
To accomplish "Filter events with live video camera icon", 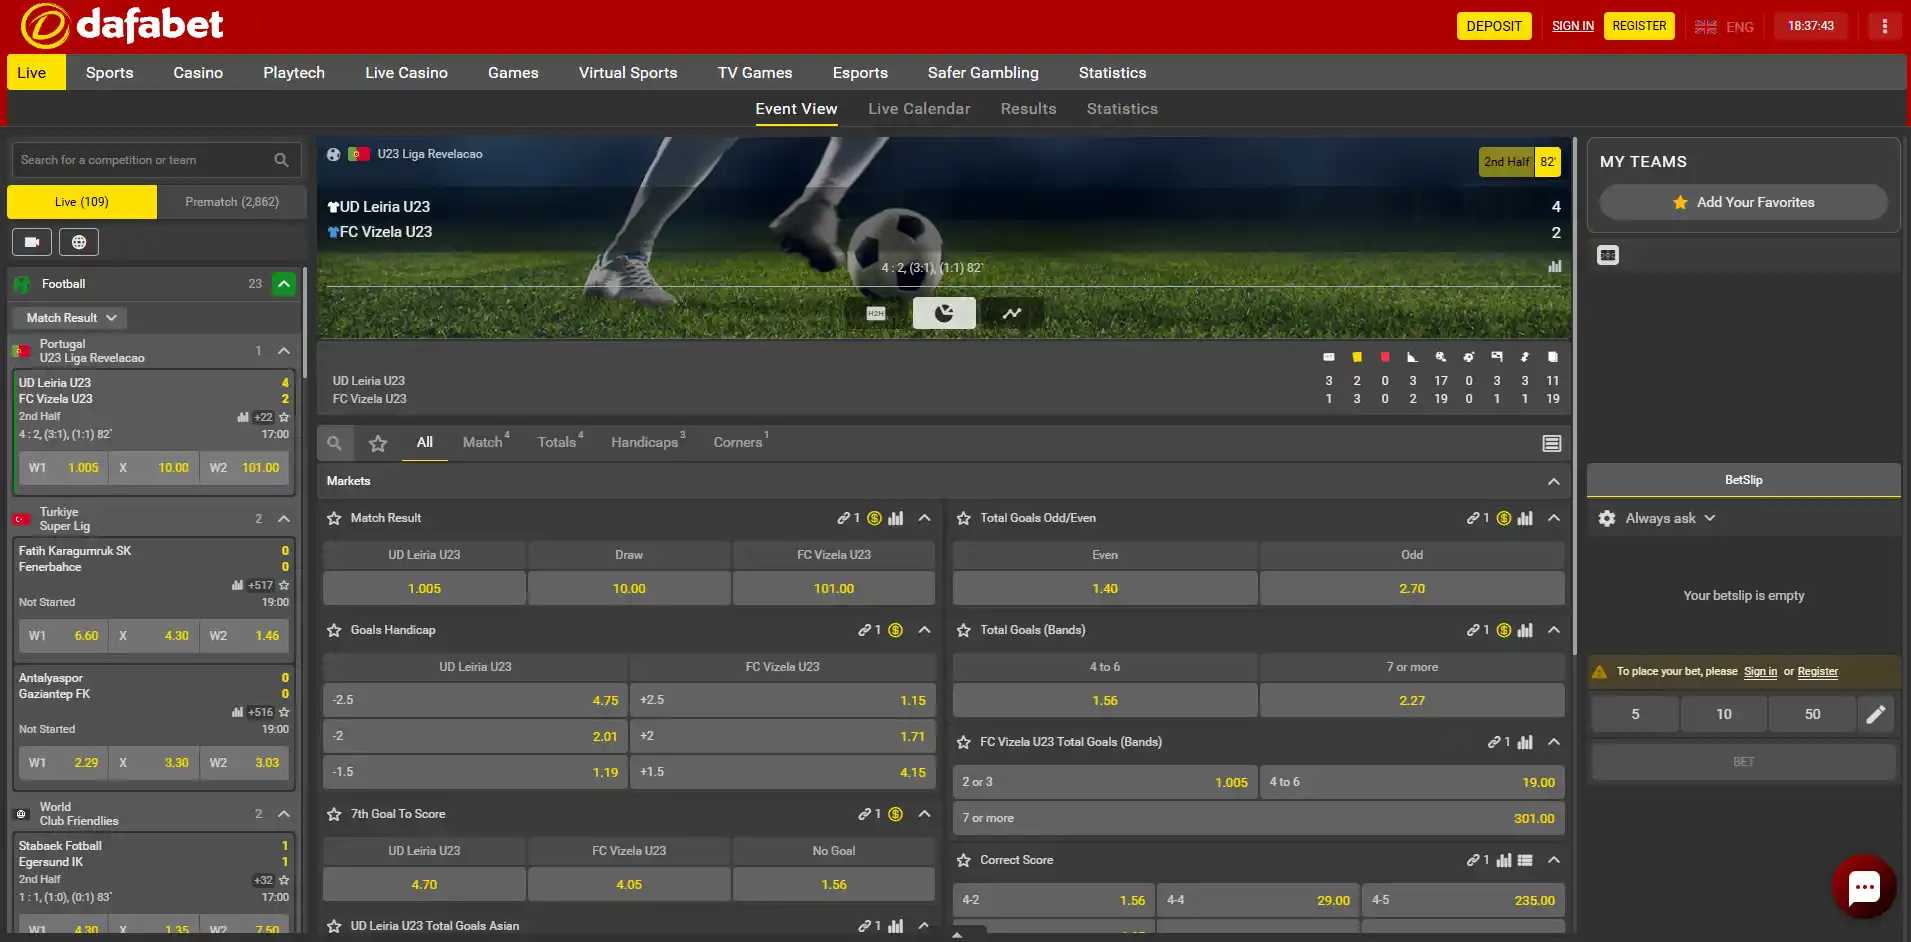I will pos(32,242).
